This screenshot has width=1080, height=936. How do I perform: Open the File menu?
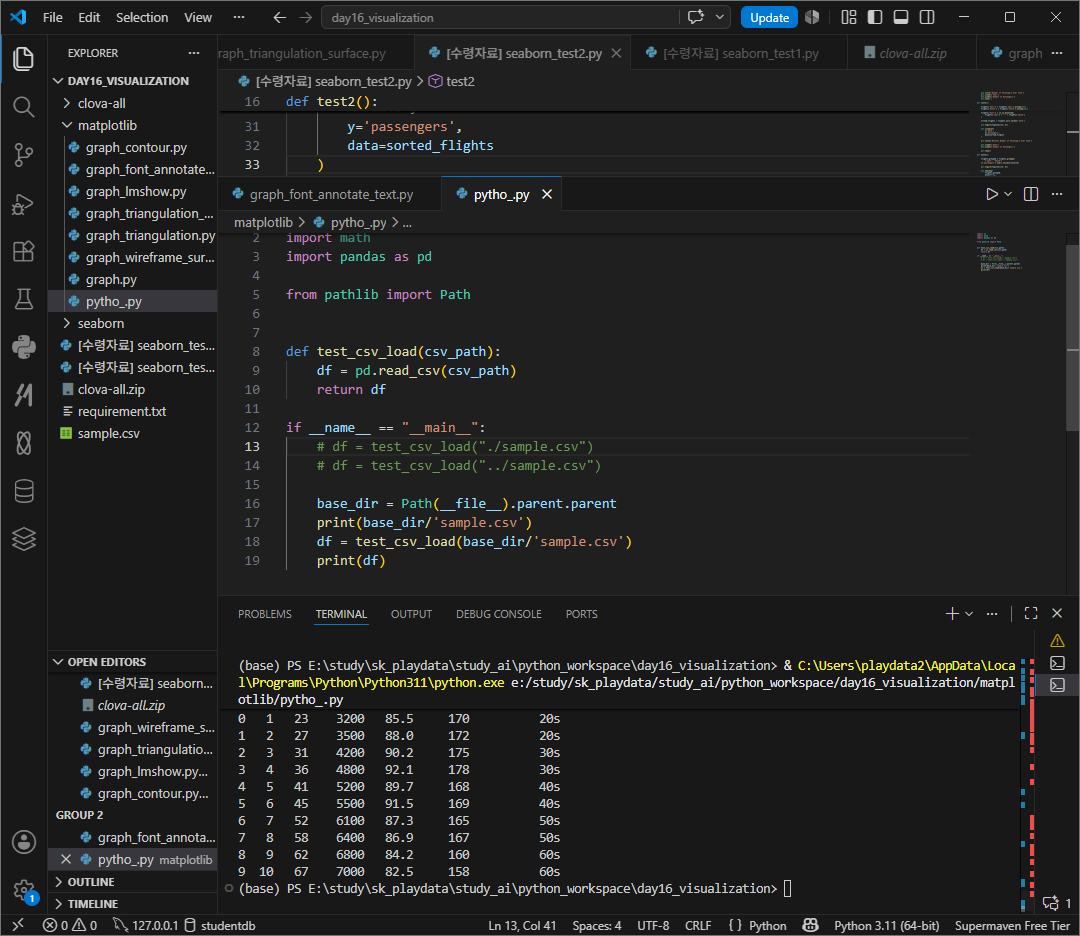[x=52, y=17]
